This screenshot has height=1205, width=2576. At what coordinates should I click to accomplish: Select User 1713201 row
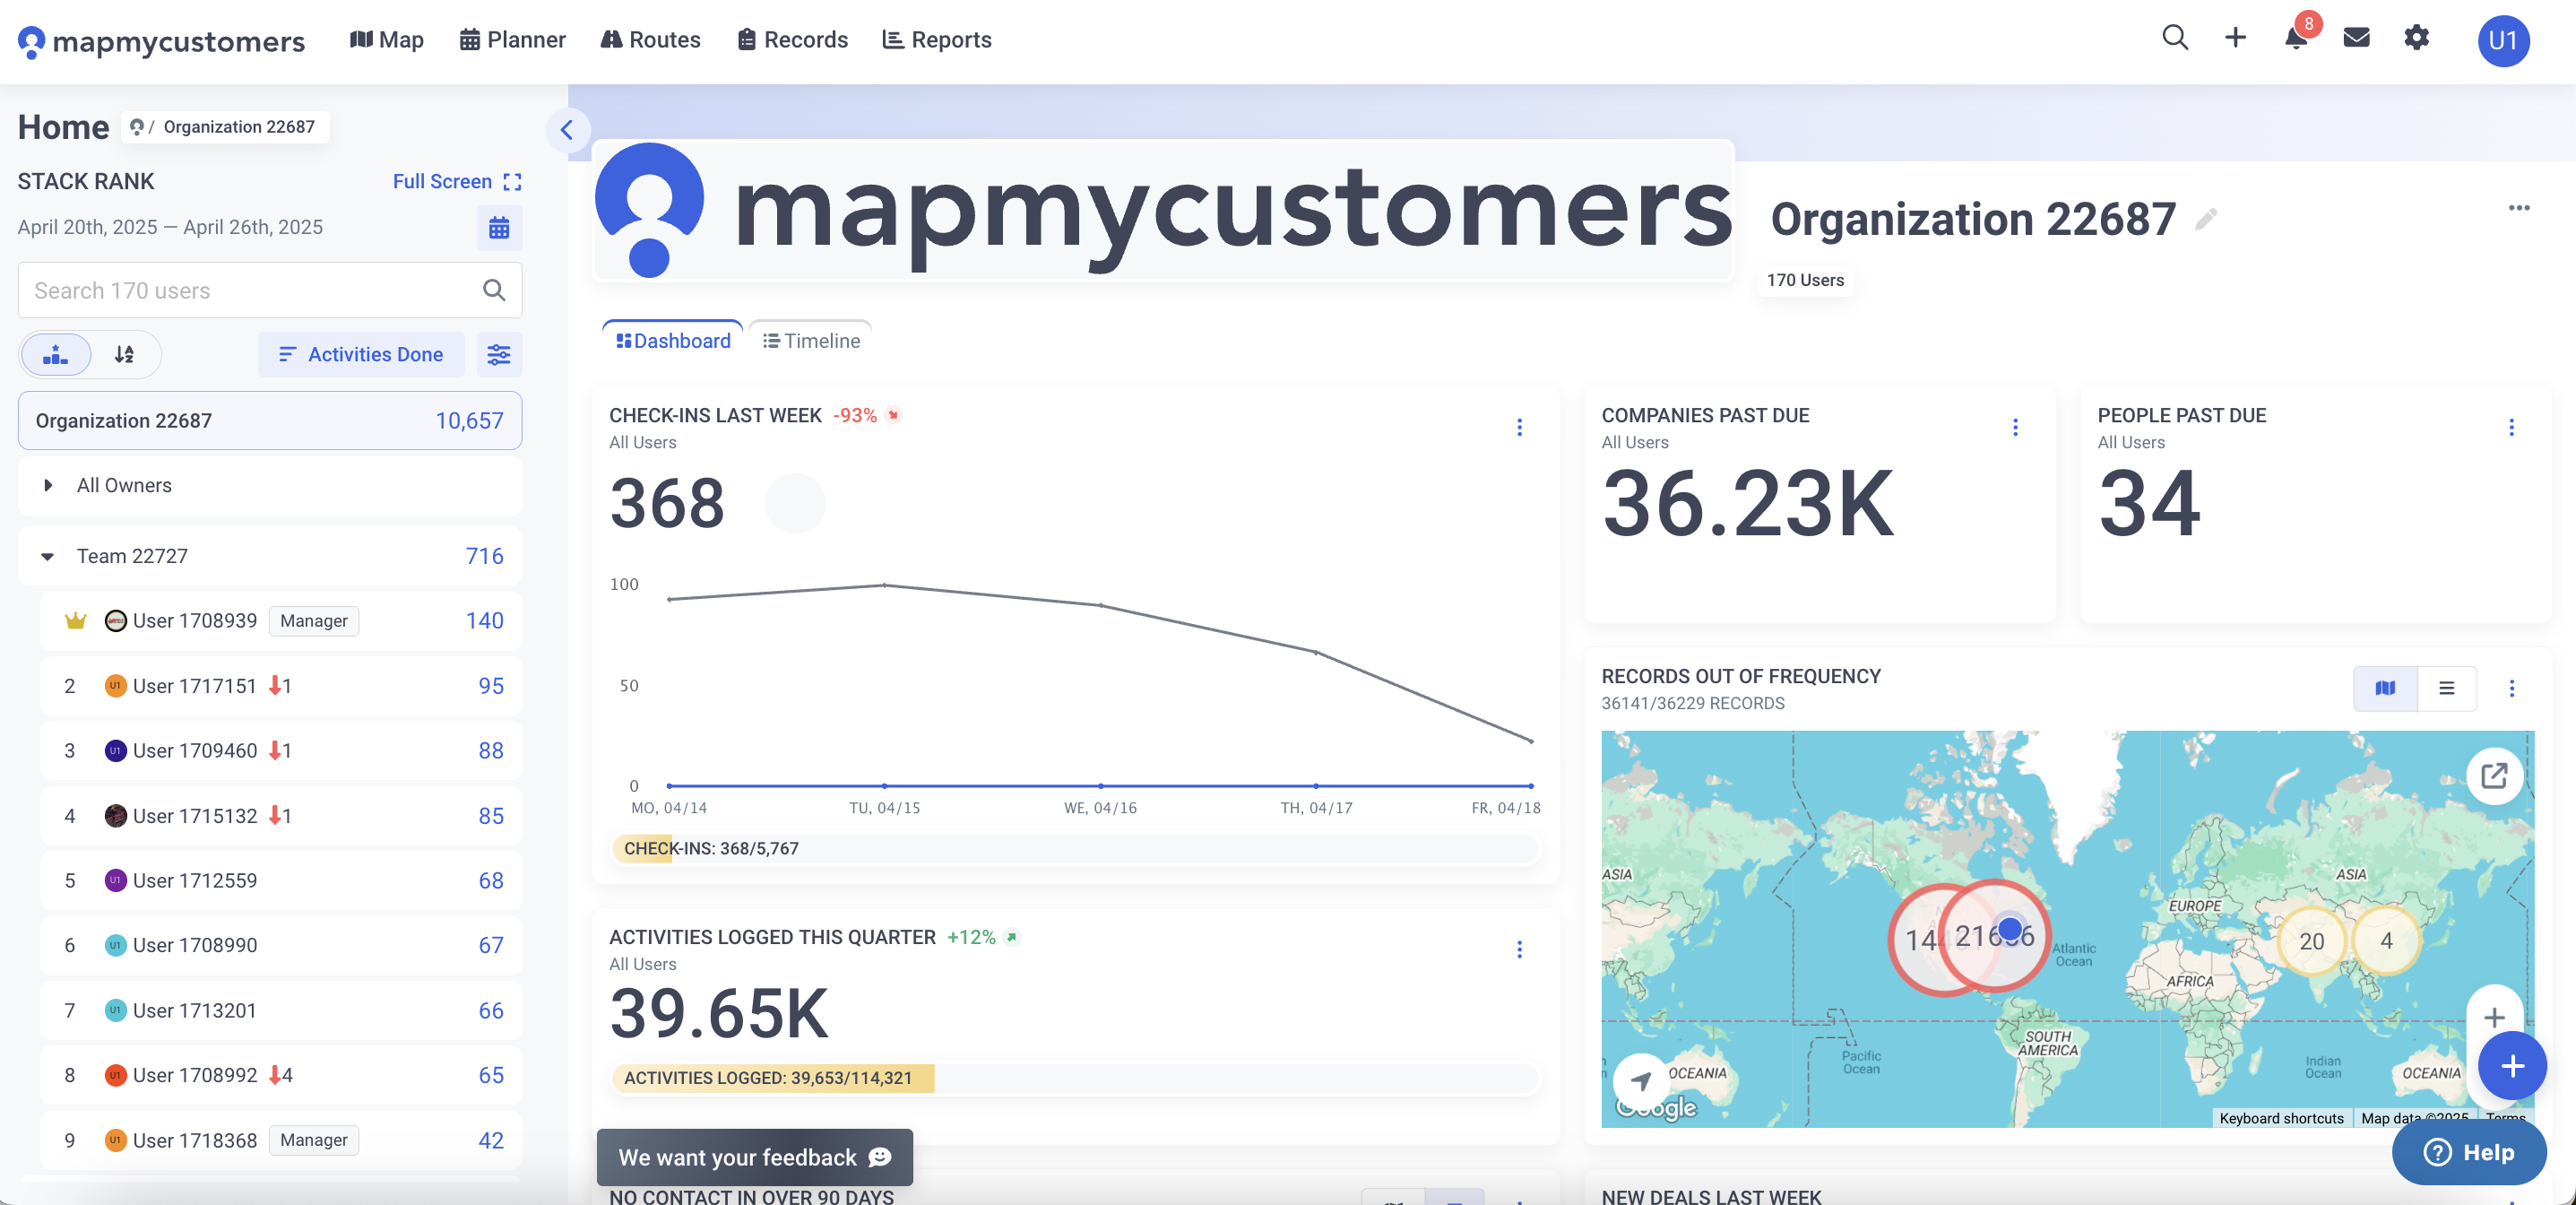click(x=281, y=1010)
